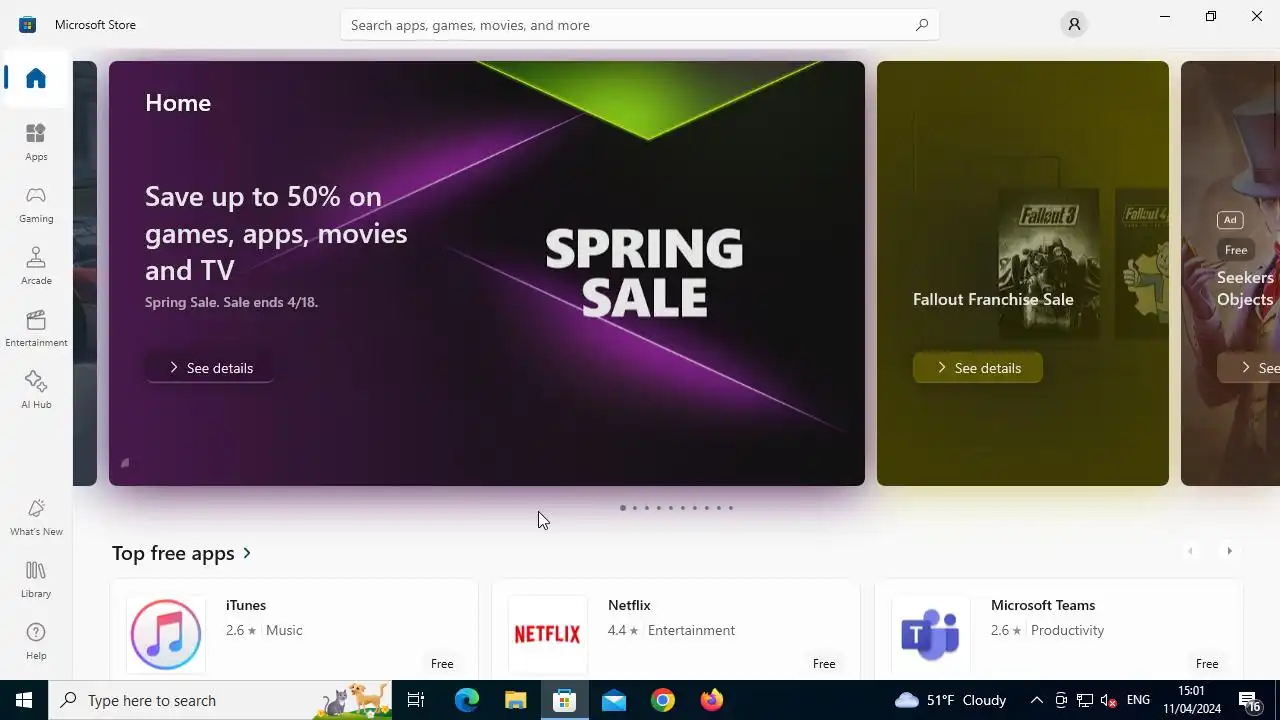This screenshot has height=720, width=1280.
Task: Click the Microsoft Teams app icon
Action: tap(930, 634)
